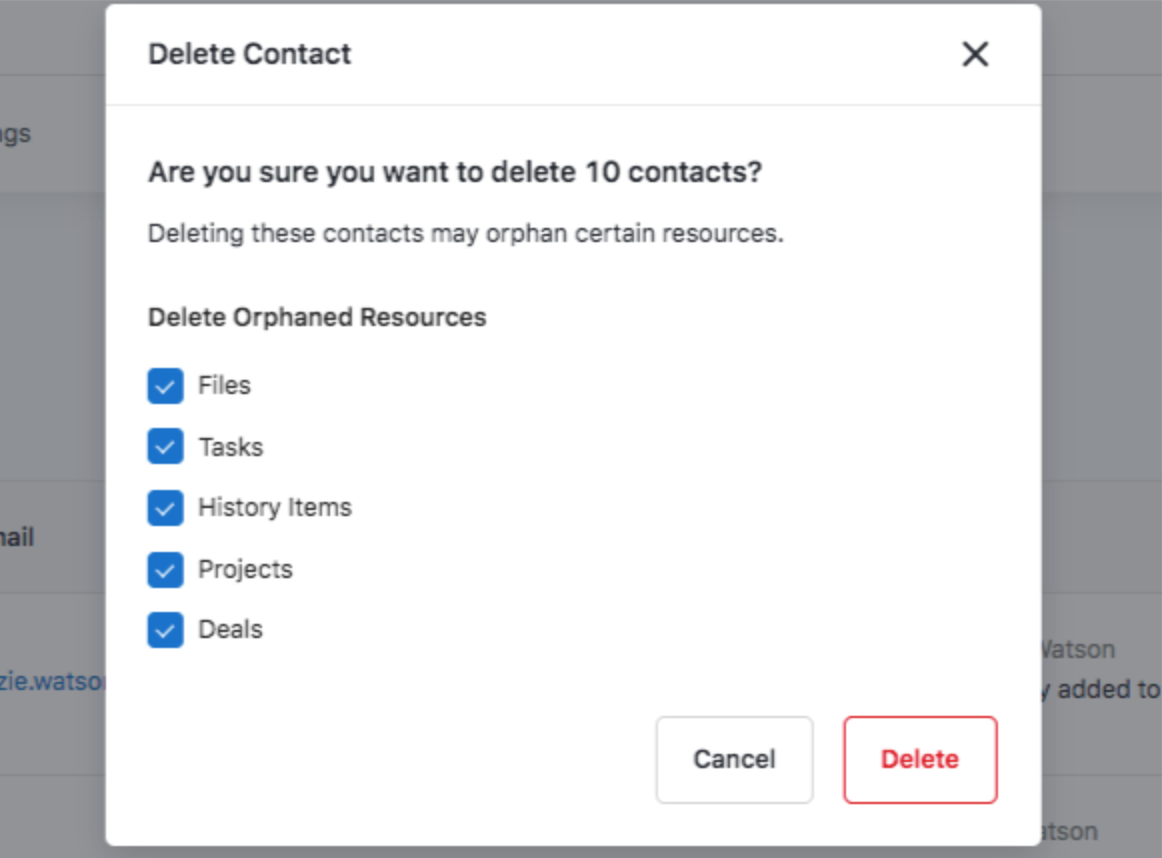The height and width of the screenshot is (858, 1162).
Task: Uncheck the Files checkbox
Action: tap(166, 386)
